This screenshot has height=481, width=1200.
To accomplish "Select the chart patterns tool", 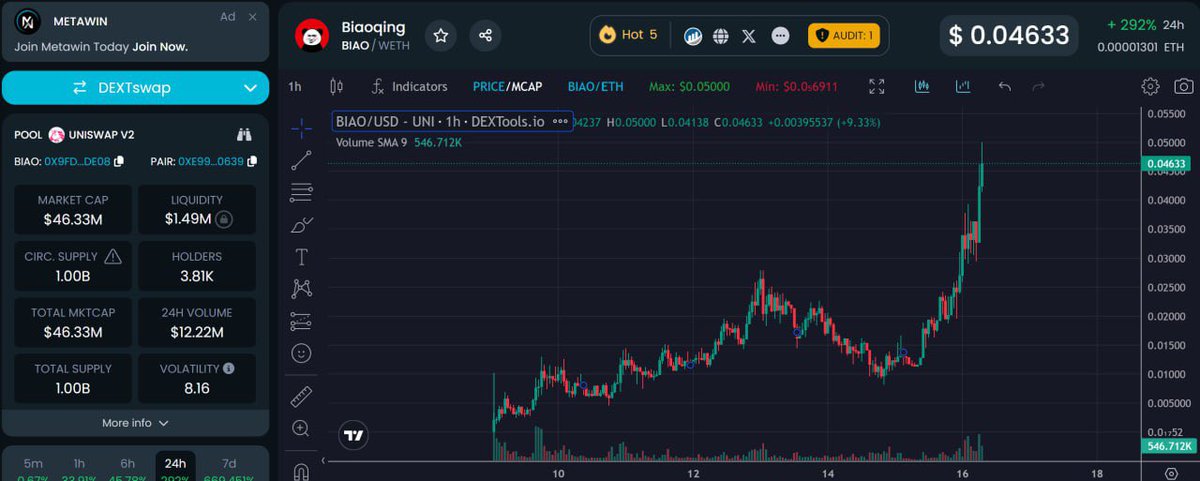I will [x=301, y=289].
